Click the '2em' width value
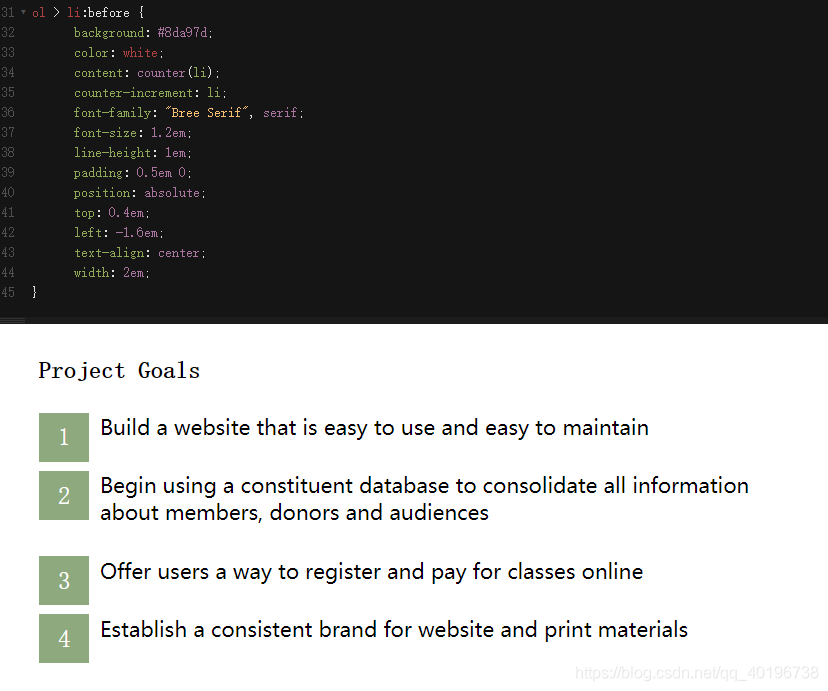This screenshot has height=691, width=828. point(134,273)
